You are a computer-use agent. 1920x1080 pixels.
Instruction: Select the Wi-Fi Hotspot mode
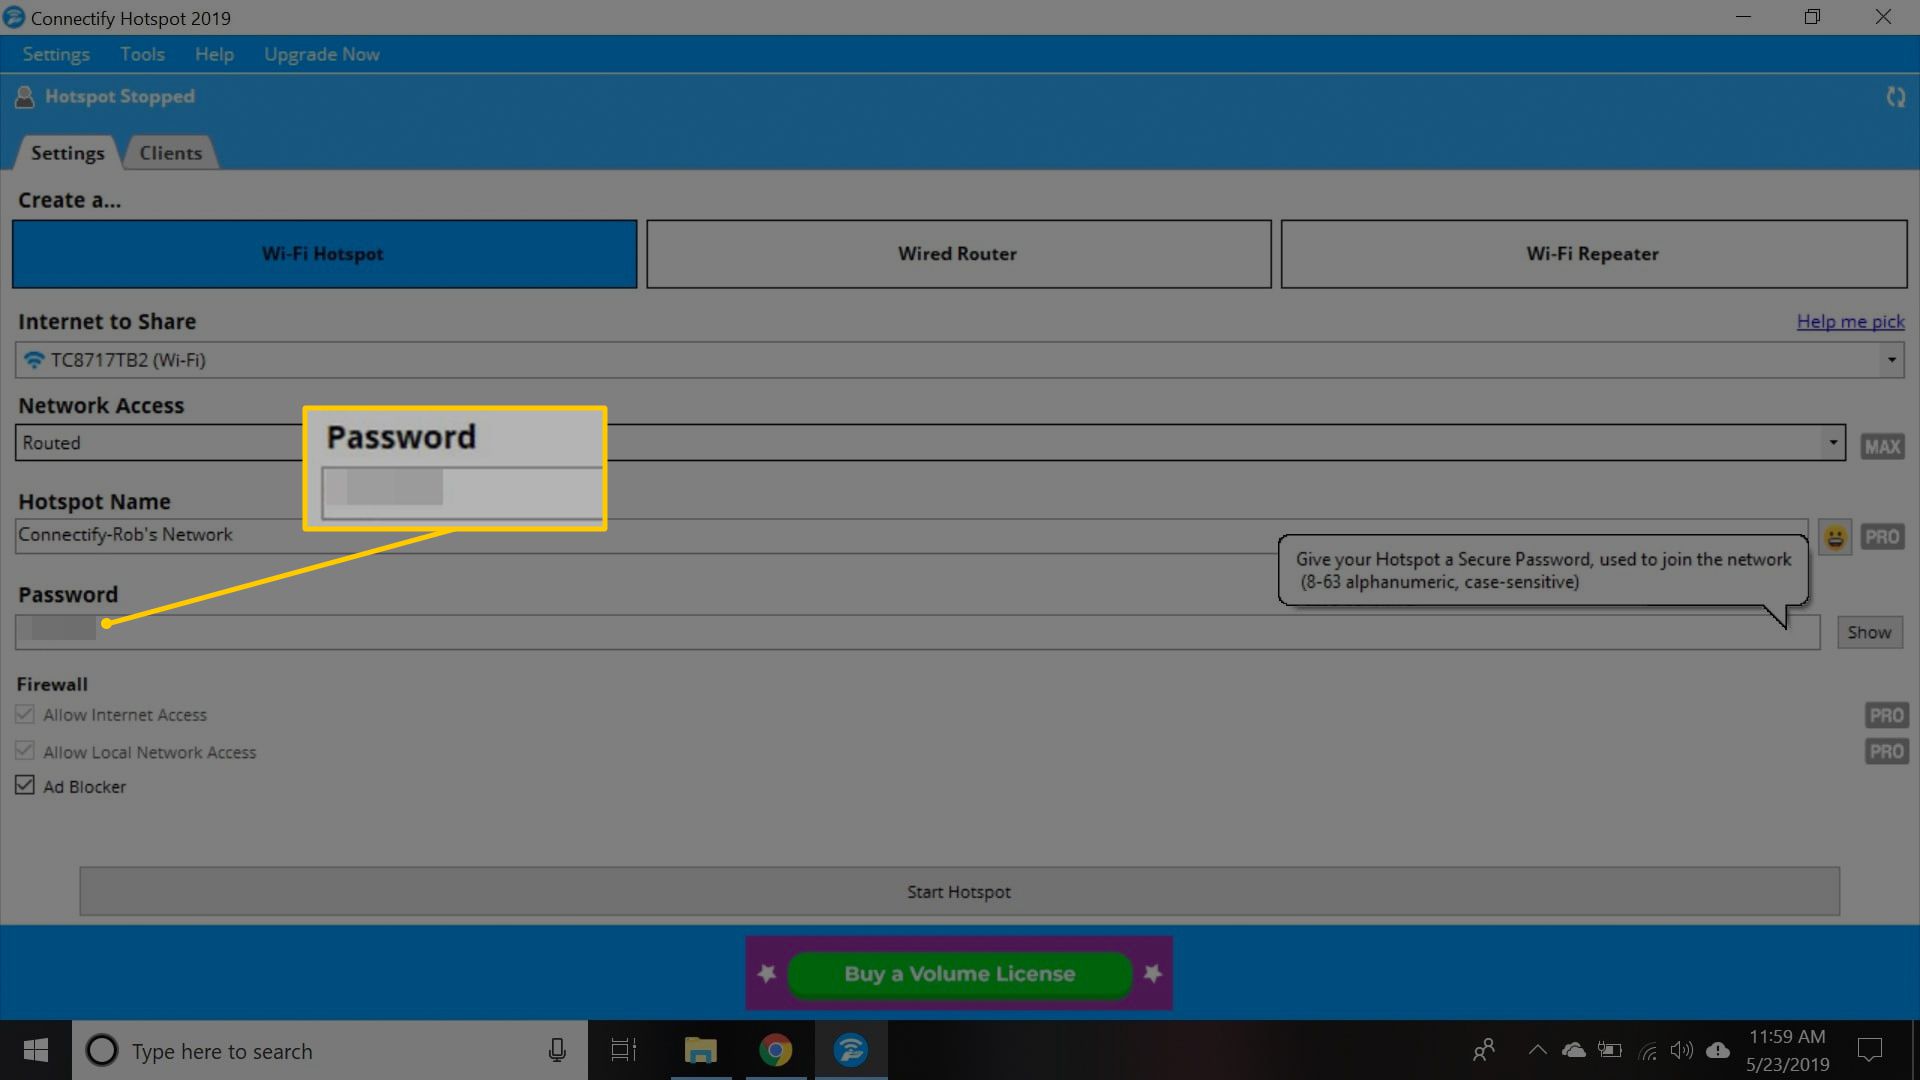pyautogui.click(x=324, y=254)
